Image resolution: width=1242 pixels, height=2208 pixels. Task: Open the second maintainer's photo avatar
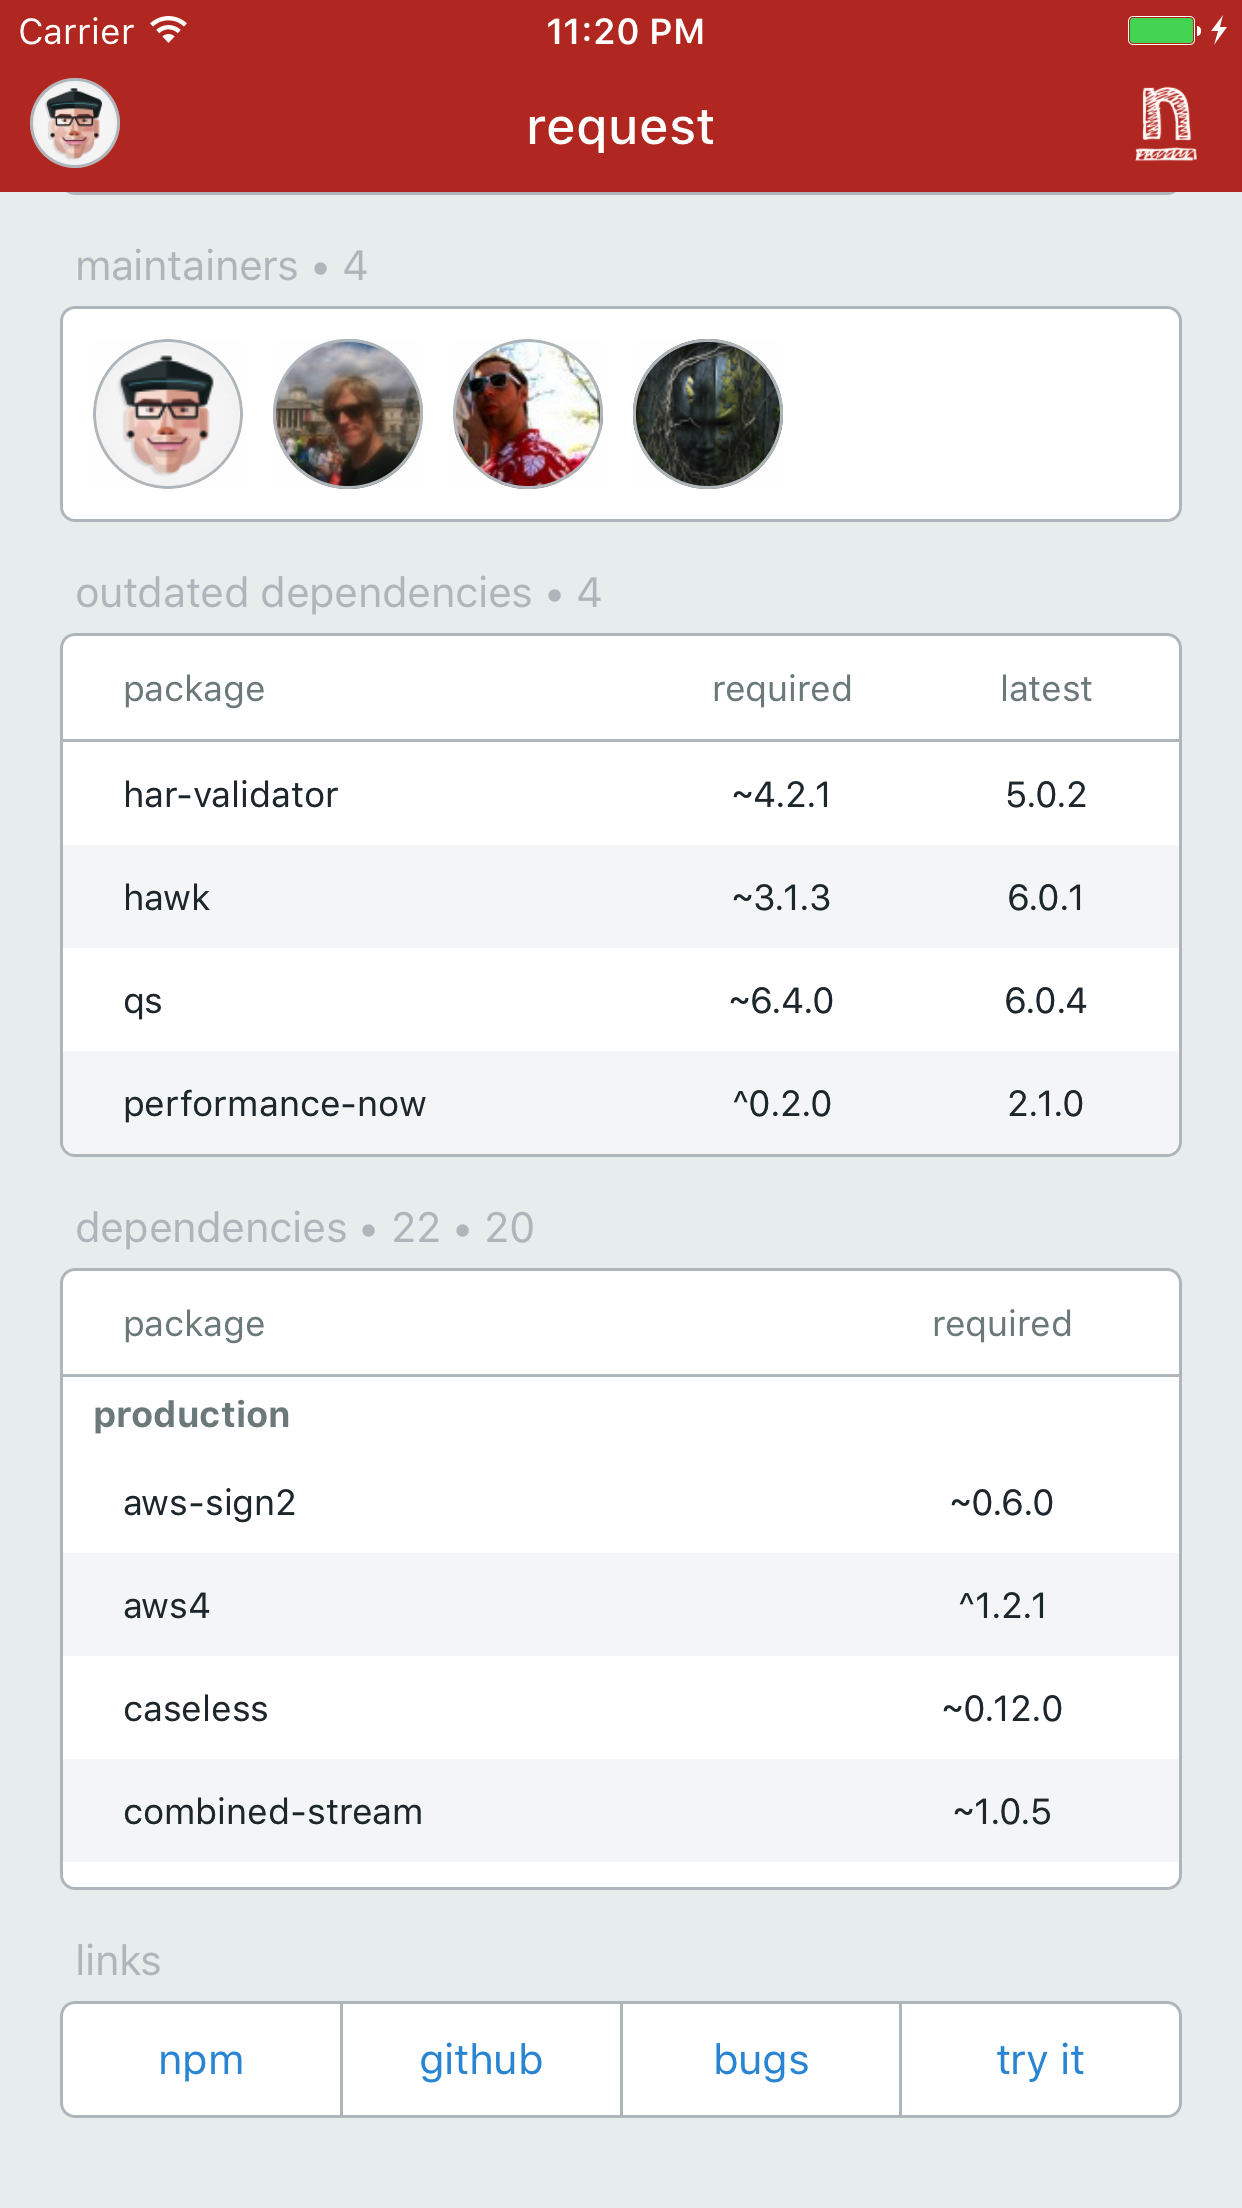348,414
